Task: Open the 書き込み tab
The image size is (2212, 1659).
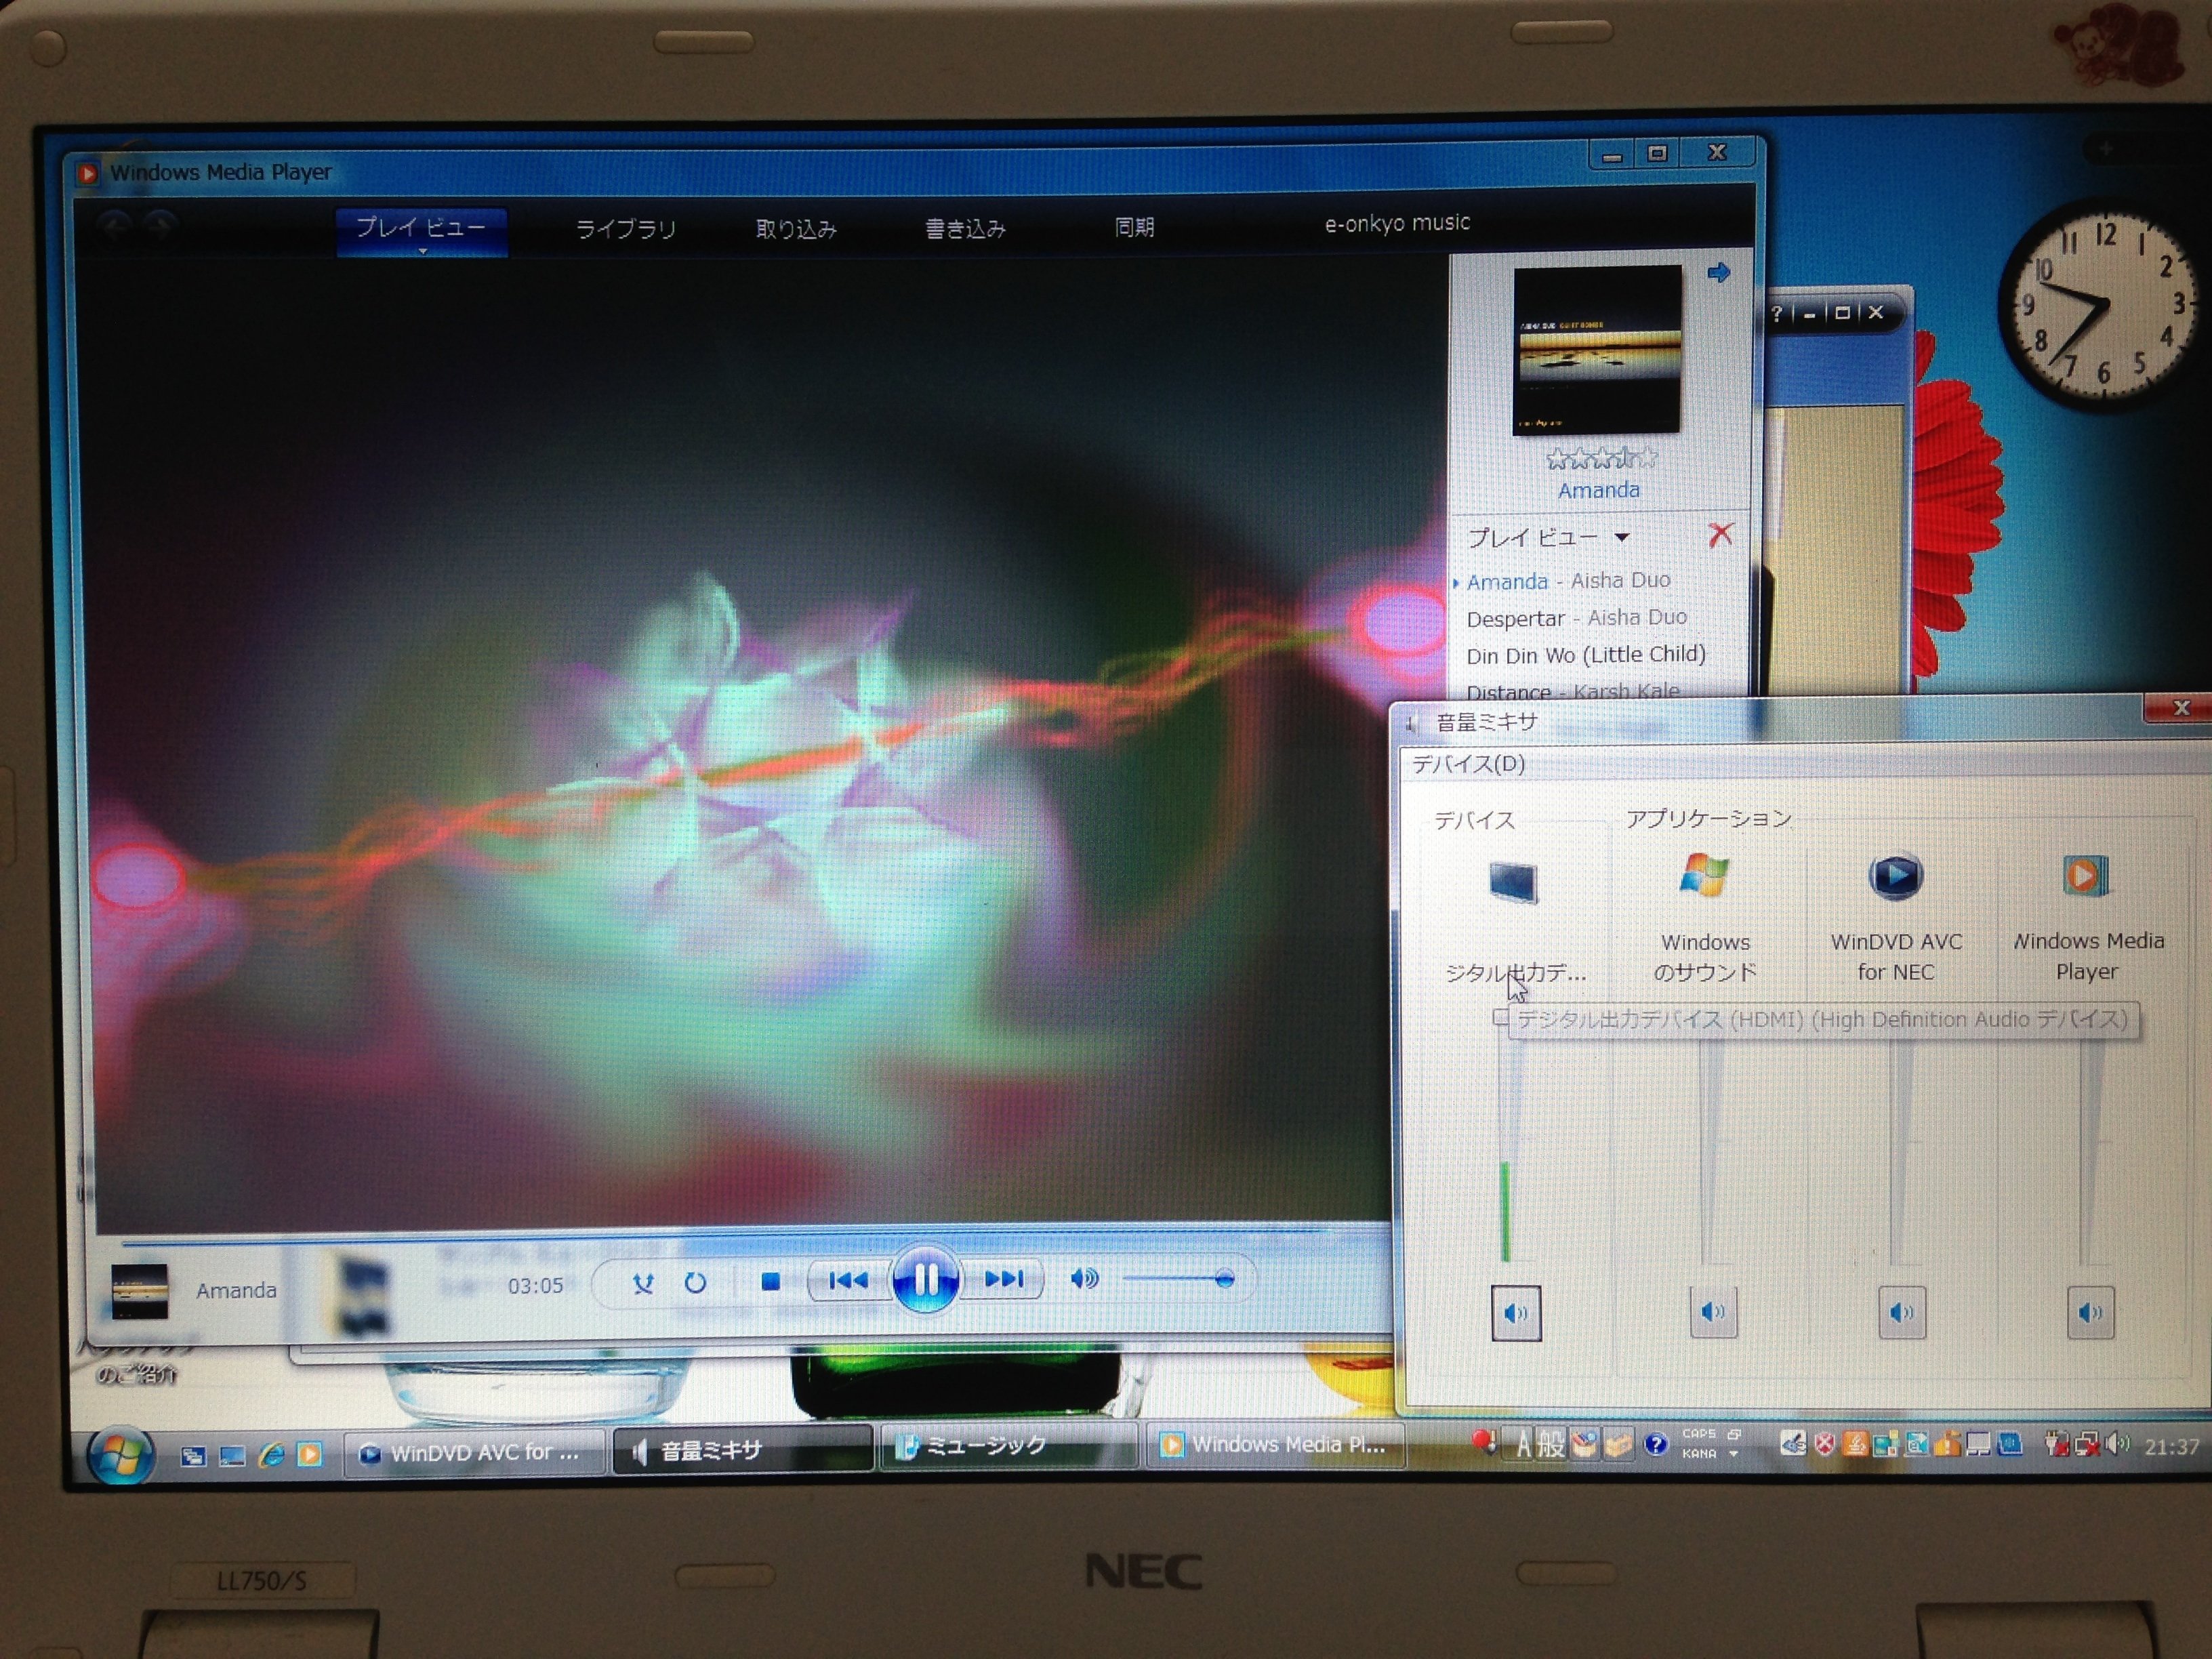Action: (x=965, y=228)
